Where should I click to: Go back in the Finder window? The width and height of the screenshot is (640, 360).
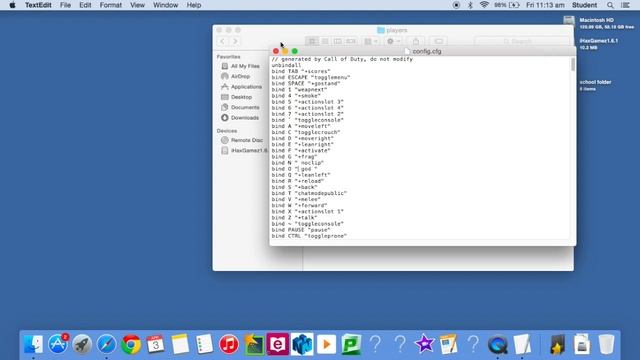222,41
